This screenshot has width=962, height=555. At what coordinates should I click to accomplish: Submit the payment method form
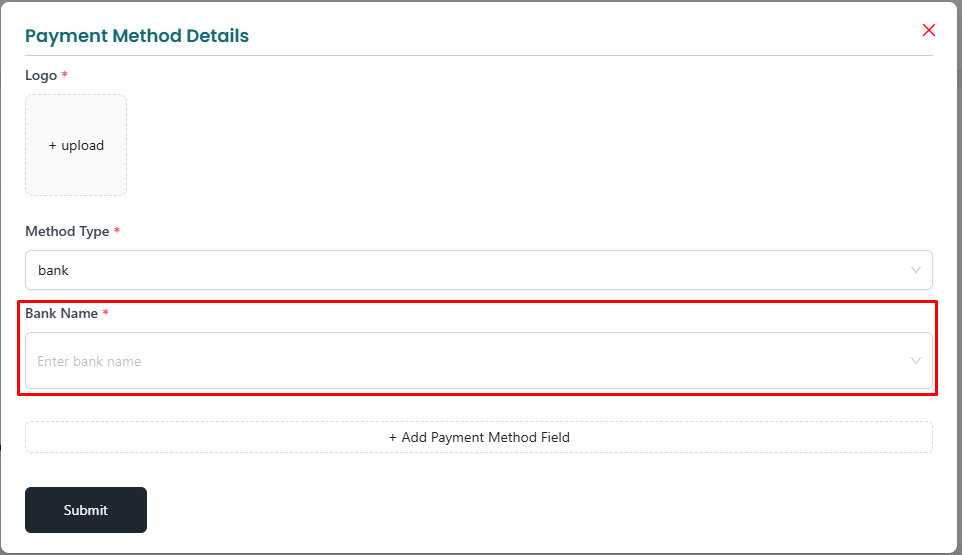click(x=86, y=510)
